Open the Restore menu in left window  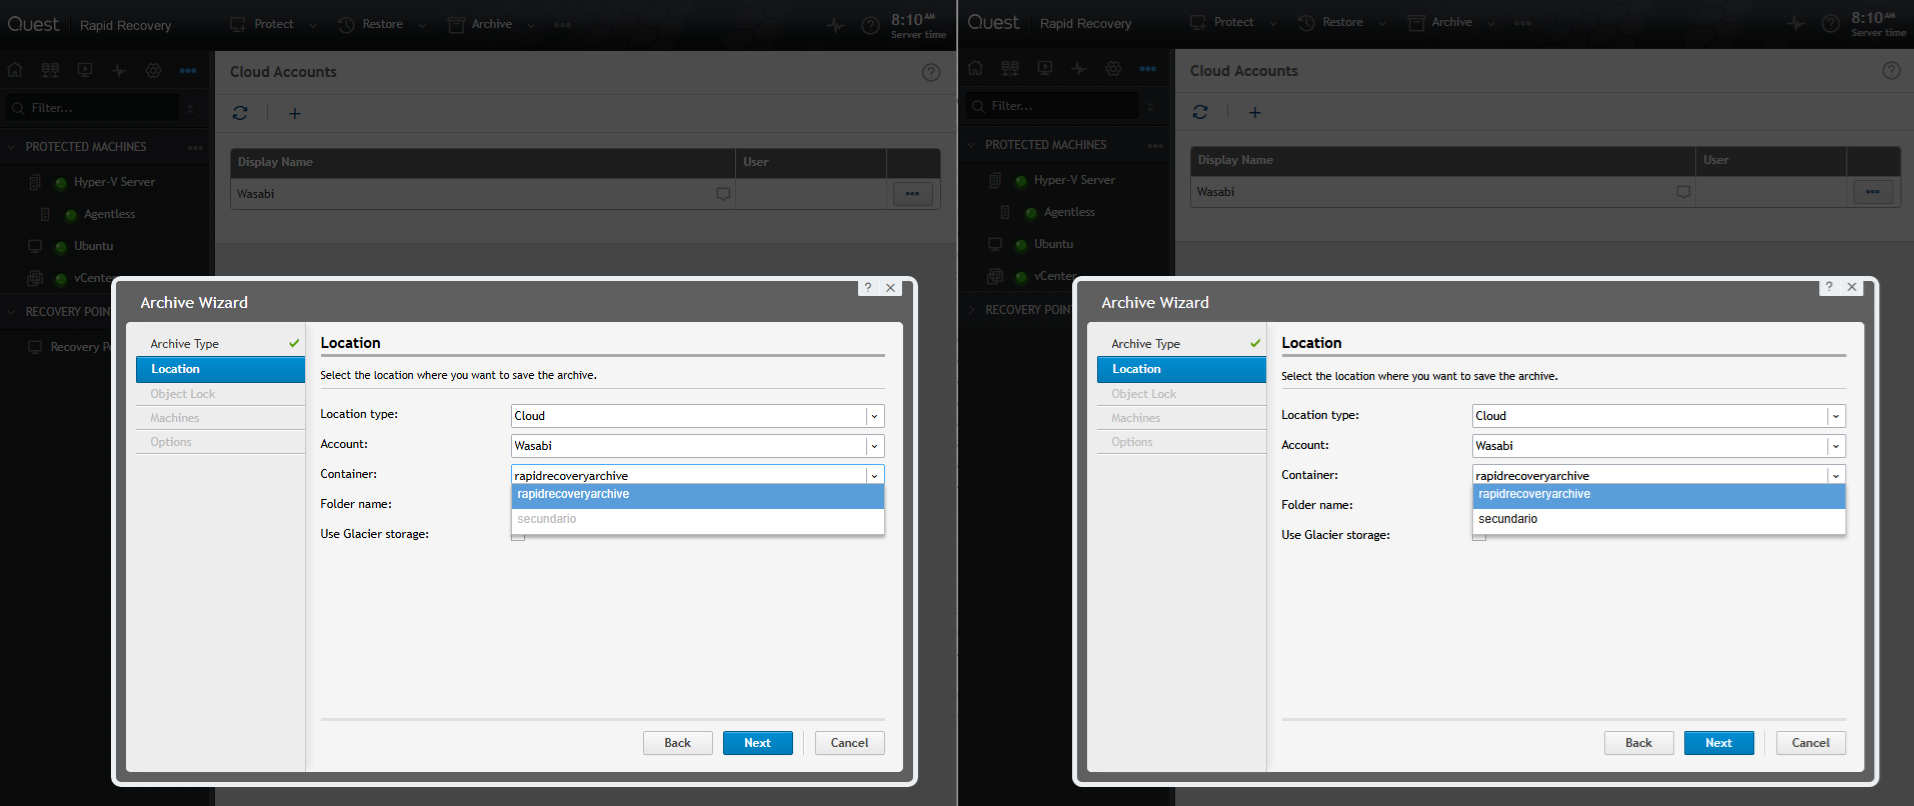382,24
